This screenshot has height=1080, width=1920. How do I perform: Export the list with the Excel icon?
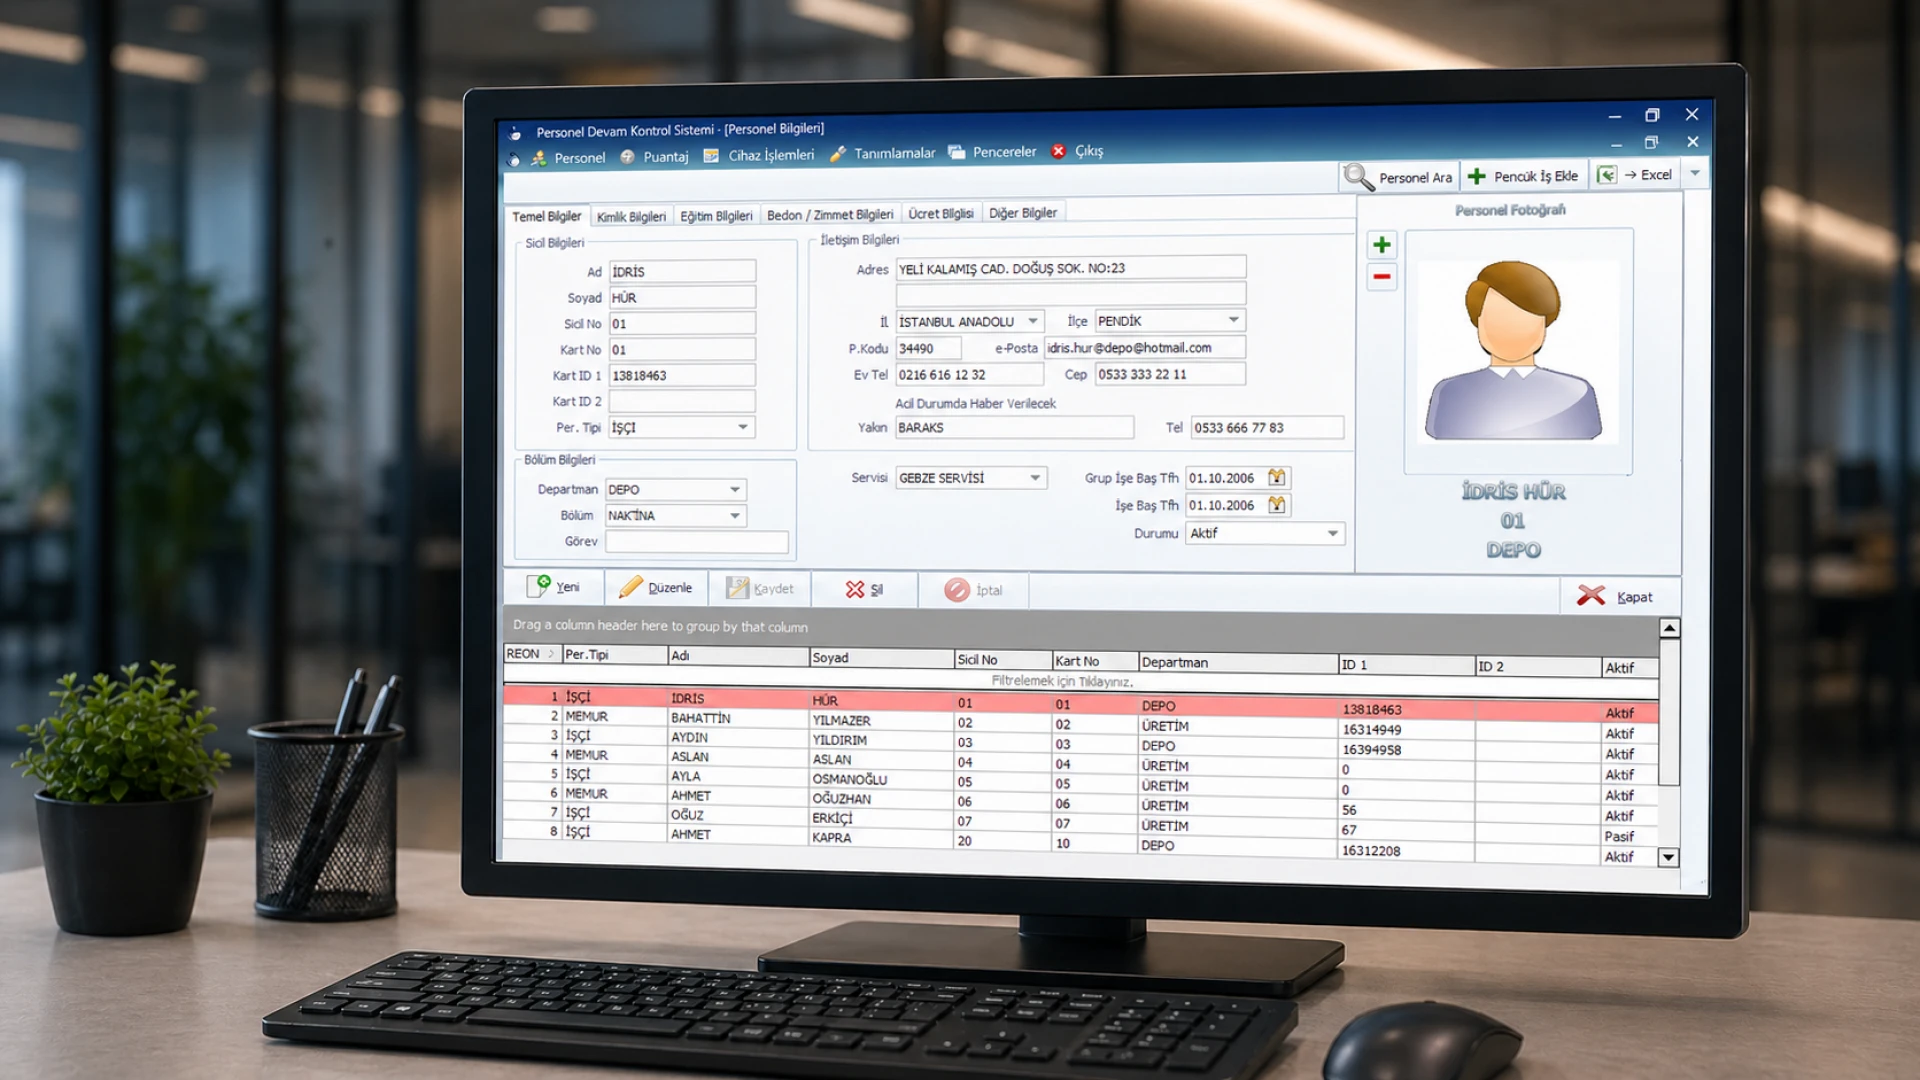pos(1606,175)
